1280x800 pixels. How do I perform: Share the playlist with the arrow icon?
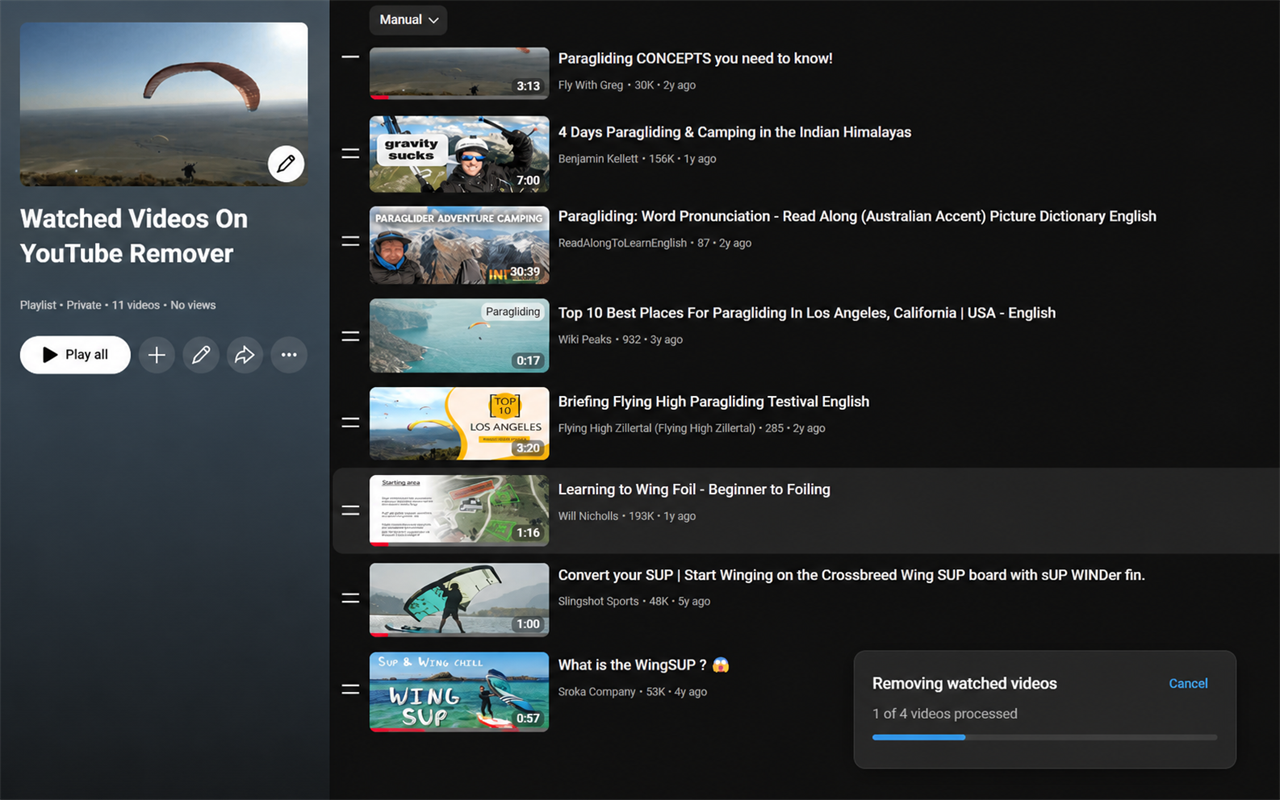(x=245, y=355)
